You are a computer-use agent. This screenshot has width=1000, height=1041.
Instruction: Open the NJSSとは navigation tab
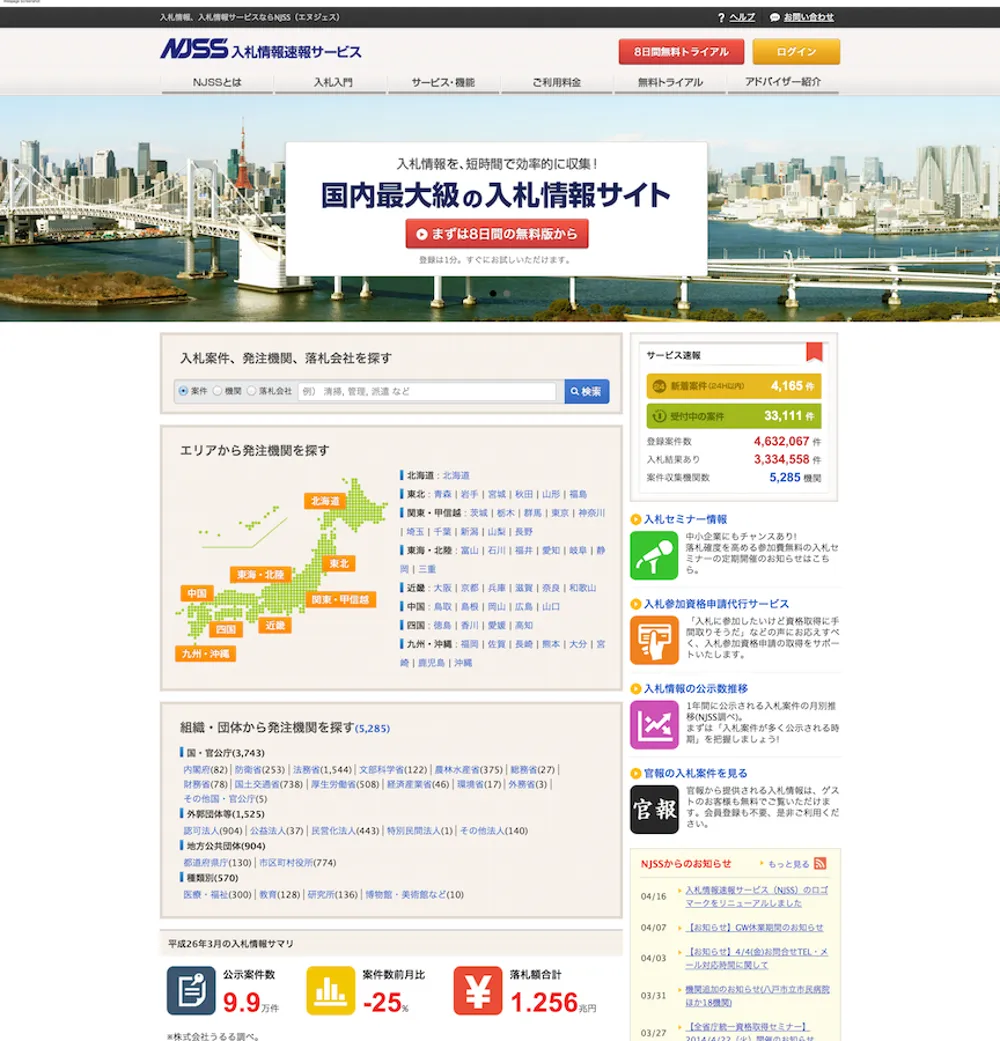pos(217,82)
